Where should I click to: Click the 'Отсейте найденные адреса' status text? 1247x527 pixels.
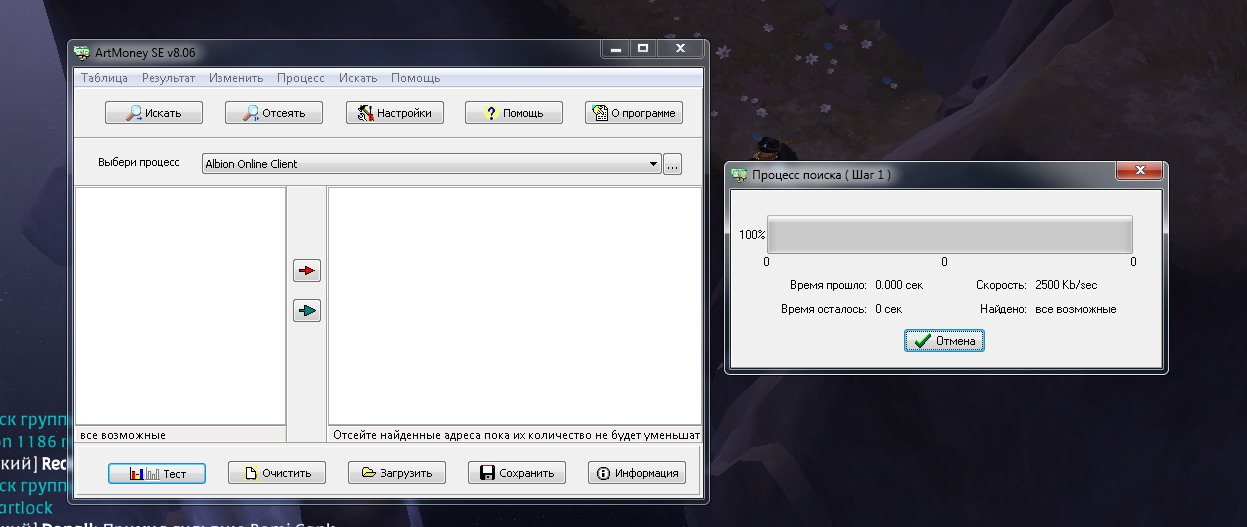point(516,435)
